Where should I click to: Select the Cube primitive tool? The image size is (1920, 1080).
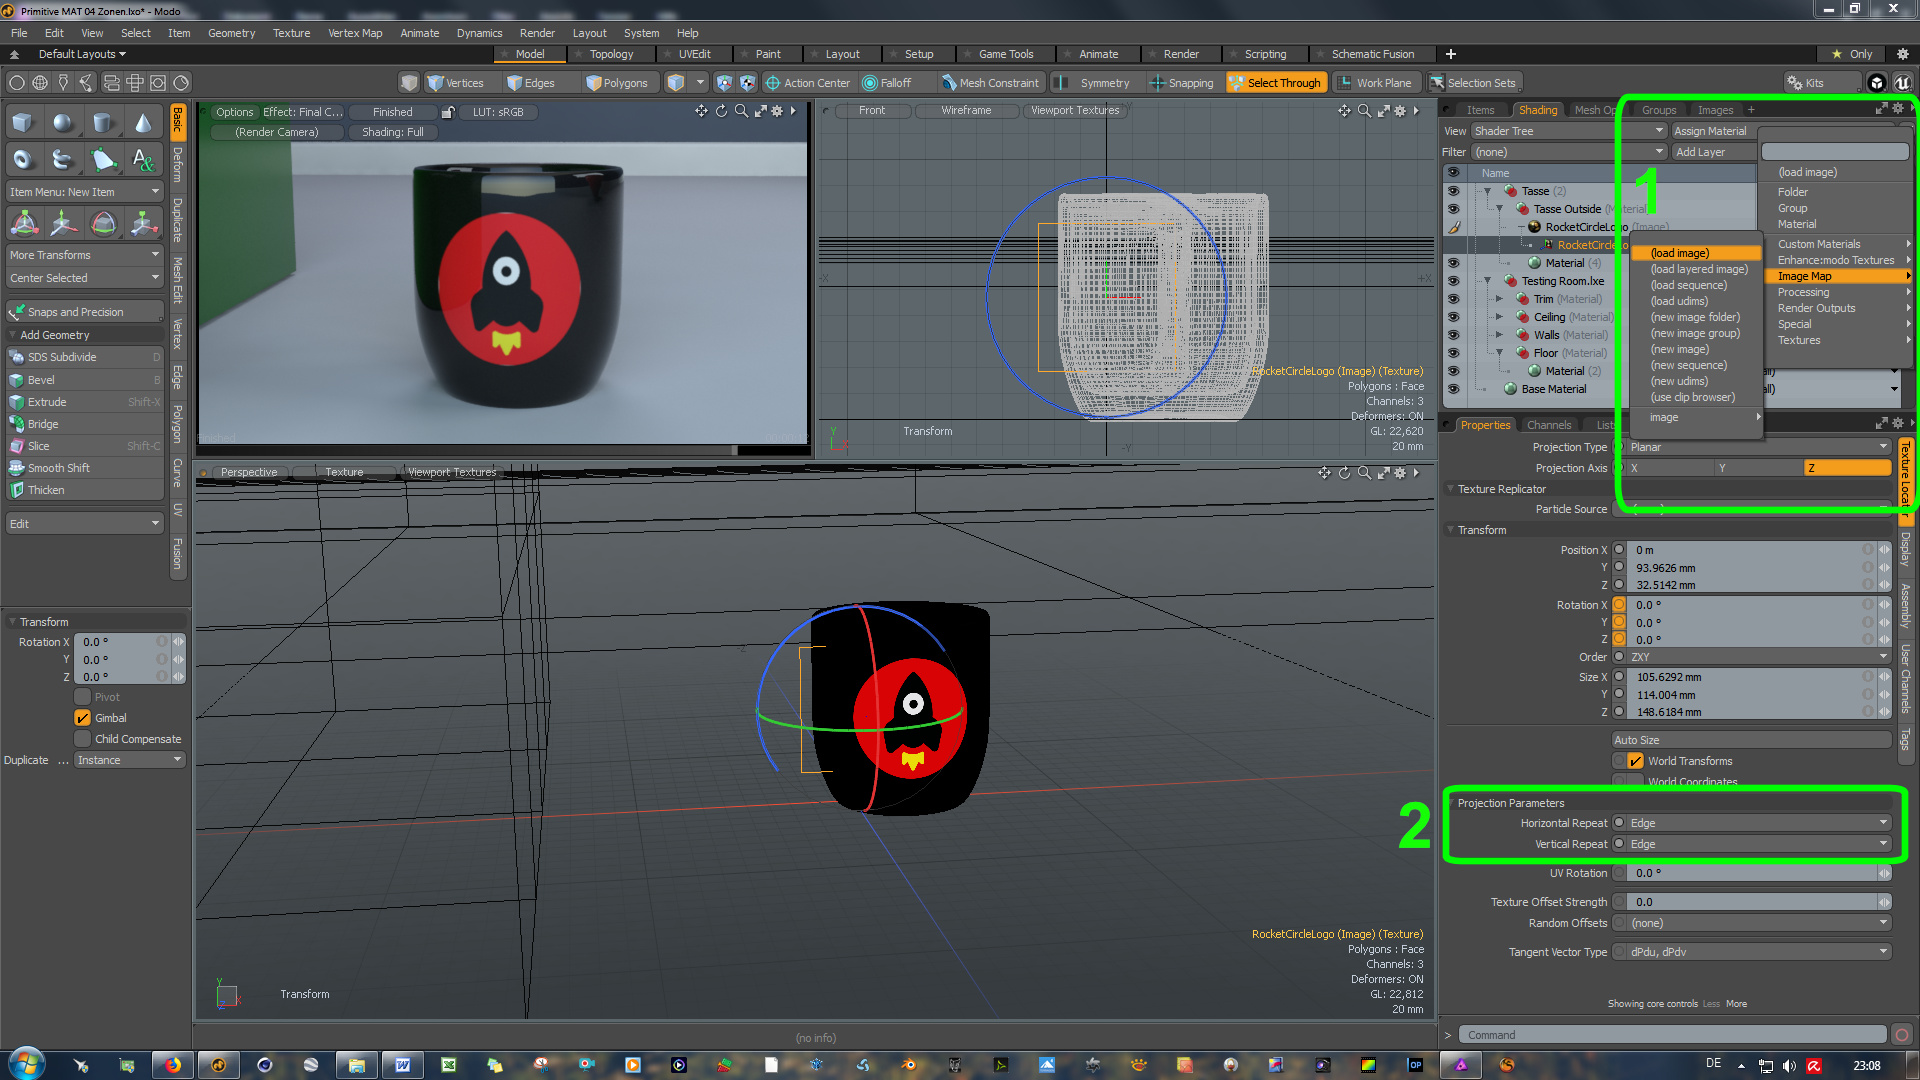click(x=23, y=122)
